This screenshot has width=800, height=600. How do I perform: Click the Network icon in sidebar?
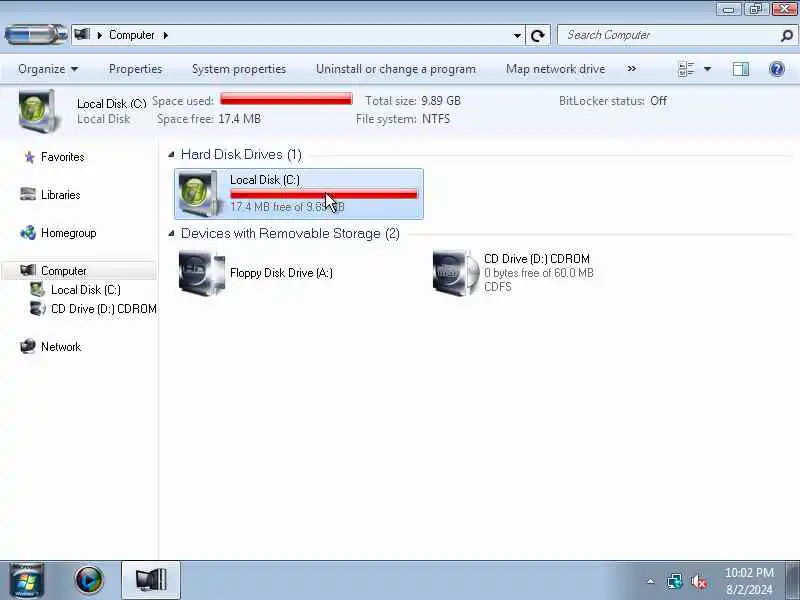point(28,346)
